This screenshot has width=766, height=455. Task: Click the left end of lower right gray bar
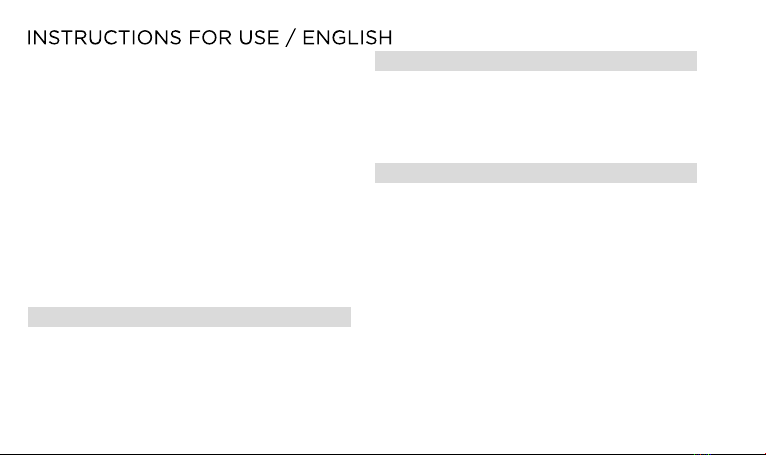tap(378, 173)
